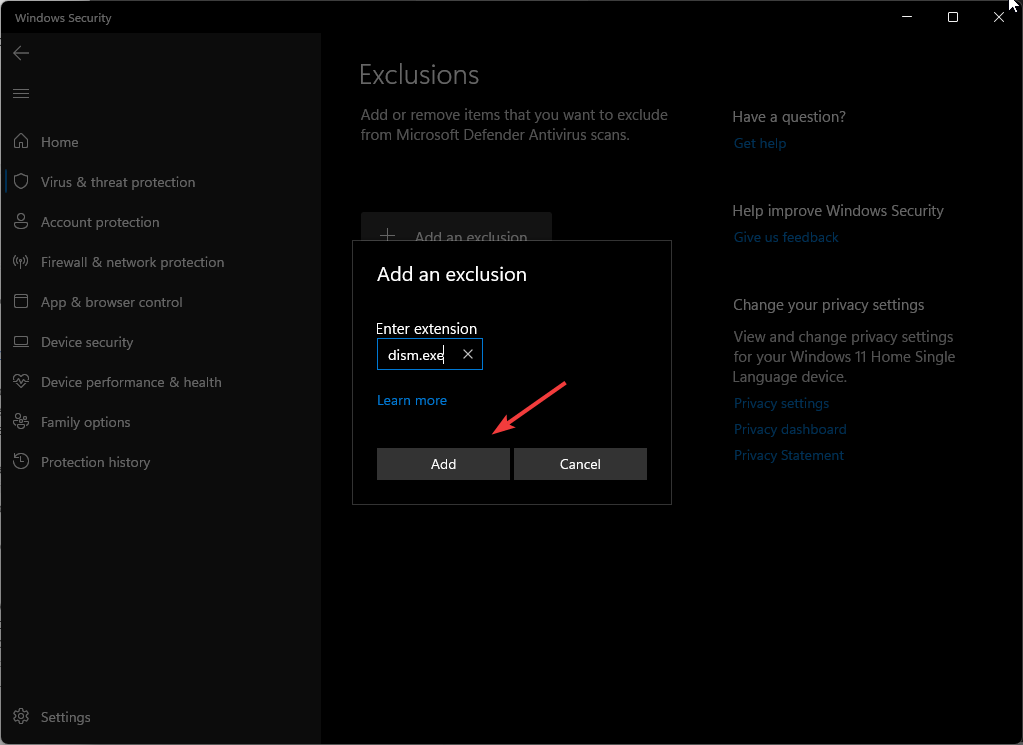Image resolution: width=1023 pixels, height=745 pixels.
Task: Click the Add button in the dialog
Action: (x=444, y=464)
